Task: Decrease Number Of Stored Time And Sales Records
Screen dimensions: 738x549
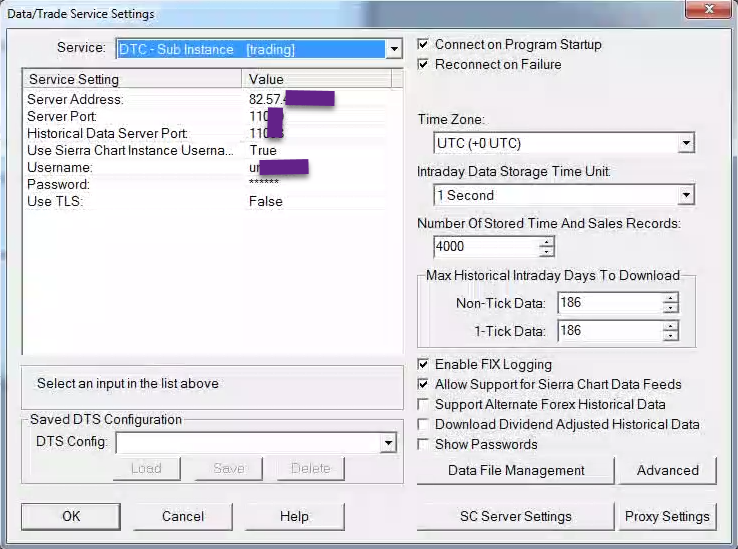Action: tap(546, 251)
